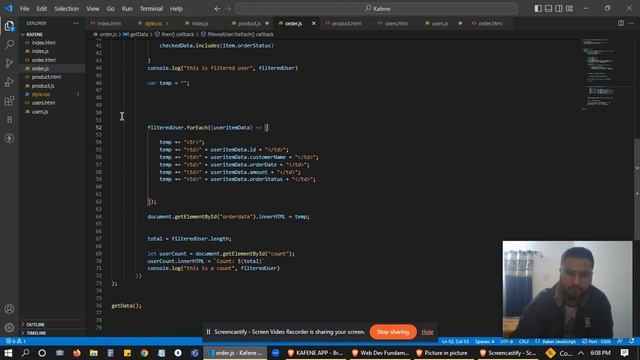Switch to the users.html tab
This screenshot has width=640, height=360.
pyautogui.click(x=396, y=23)
